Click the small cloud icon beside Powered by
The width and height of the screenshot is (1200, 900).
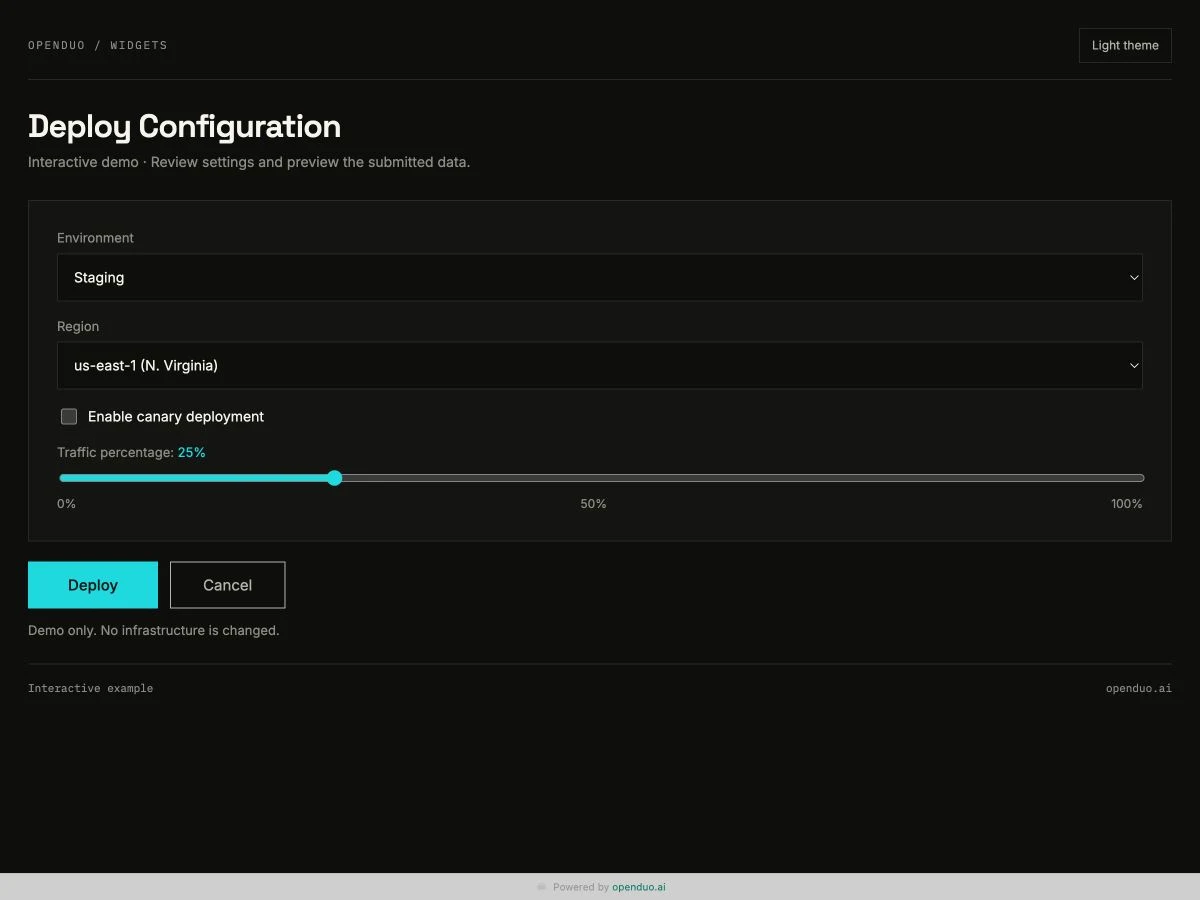tap(542, 887)
